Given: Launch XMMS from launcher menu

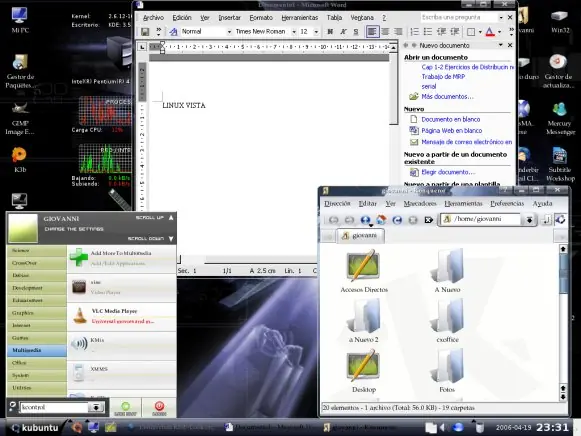Looking at the screenshot, I should click(x=122, y=374).
